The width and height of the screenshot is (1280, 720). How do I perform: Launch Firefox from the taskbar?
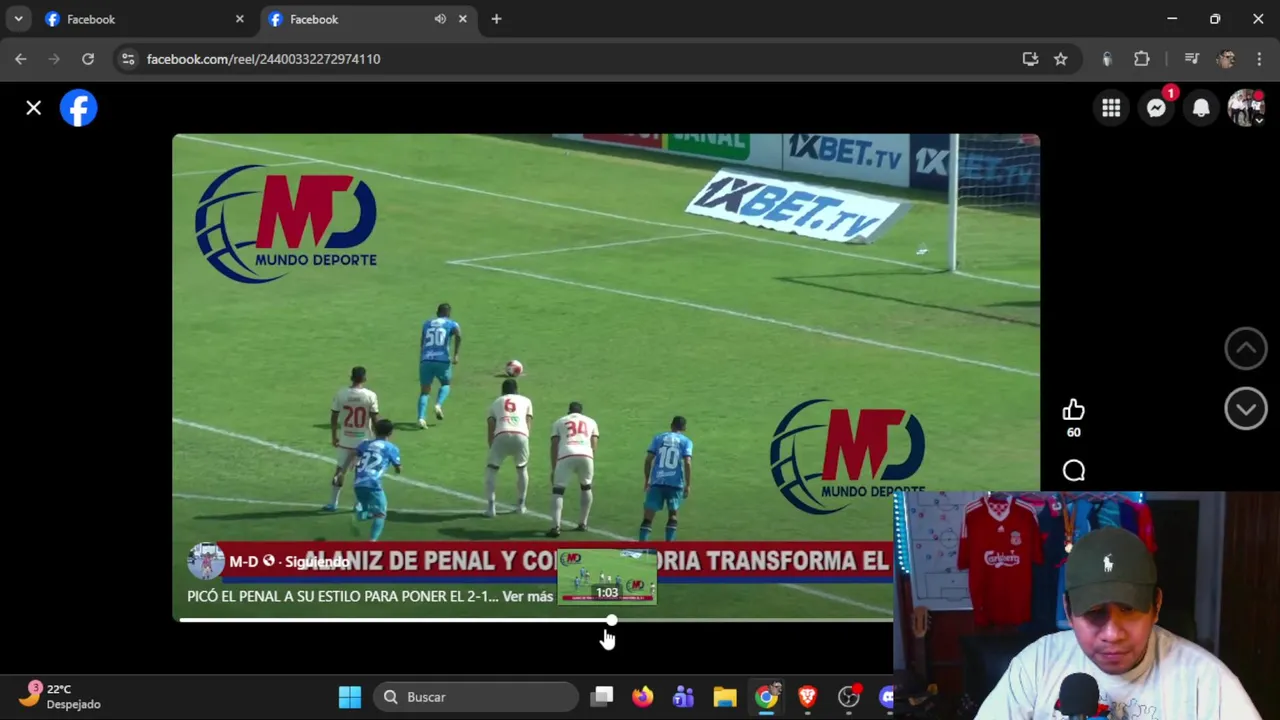coord(642,697)
